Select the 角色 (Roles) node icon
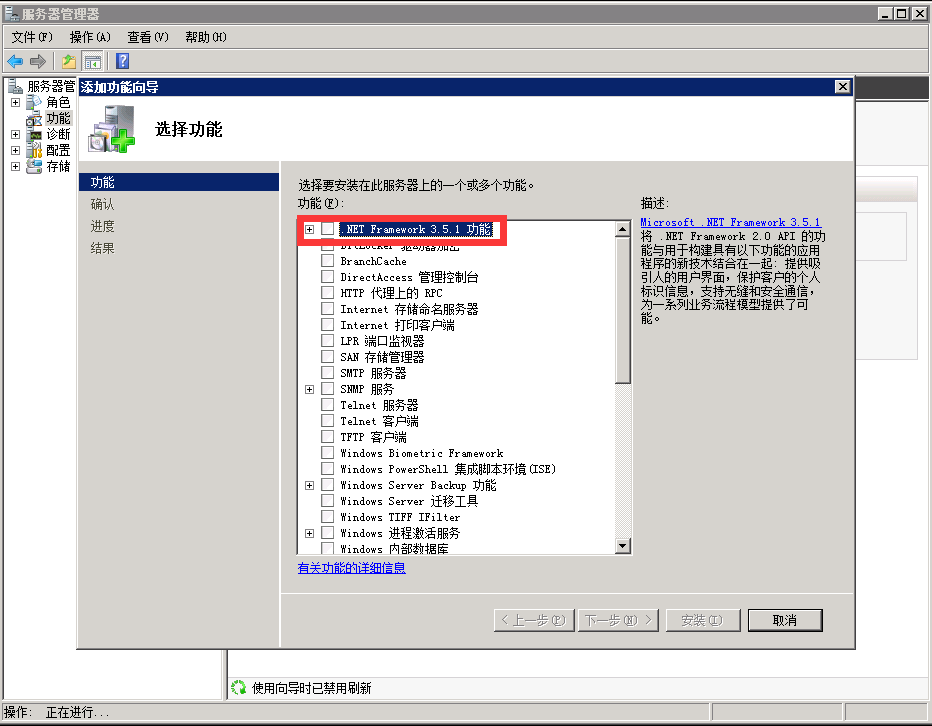932x726 pixels. (35, 102)
